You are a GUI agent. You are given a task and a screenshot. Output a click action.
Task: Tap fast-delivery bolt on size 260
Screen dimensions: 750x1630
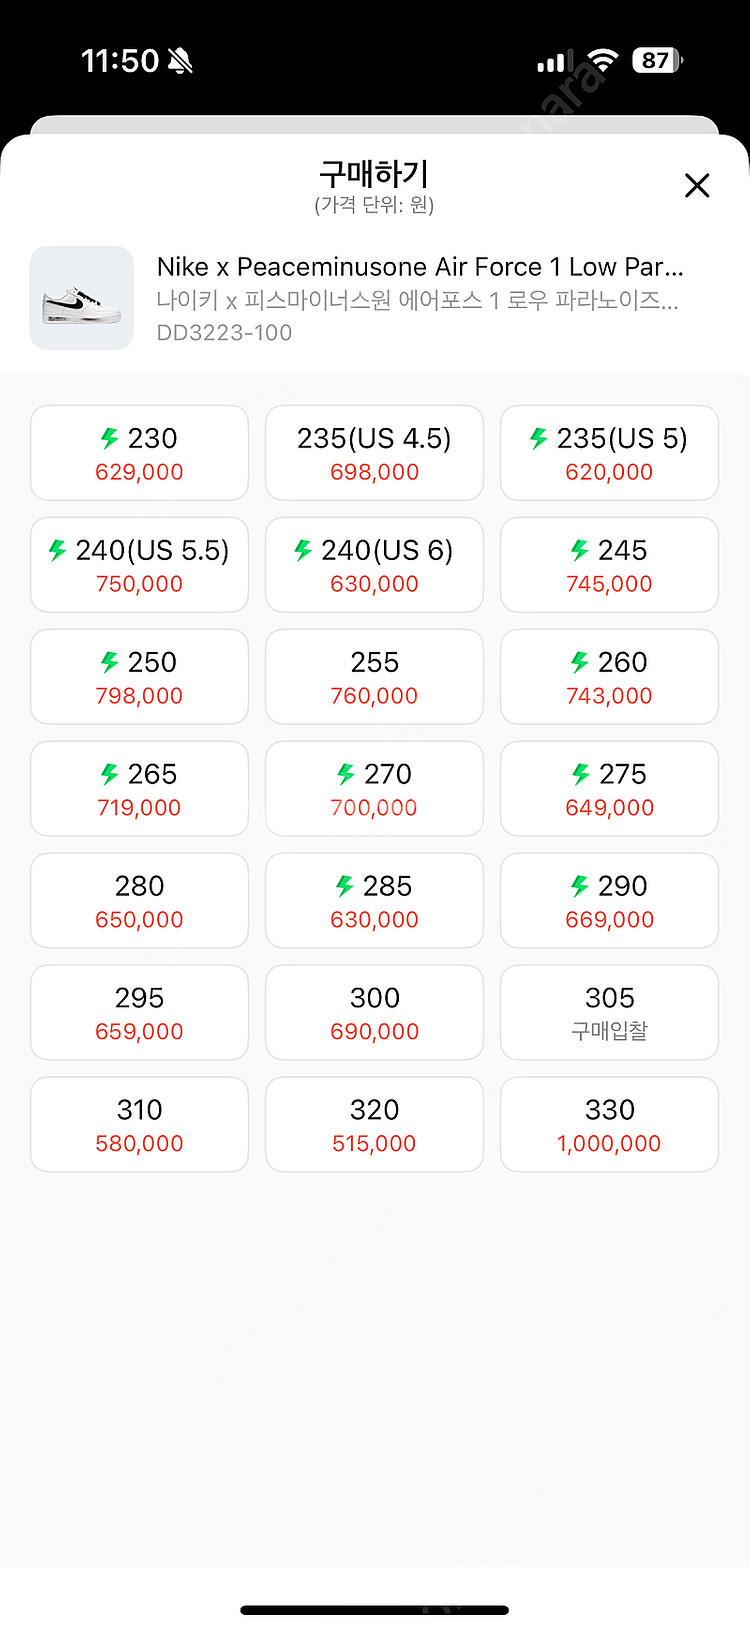579,662
